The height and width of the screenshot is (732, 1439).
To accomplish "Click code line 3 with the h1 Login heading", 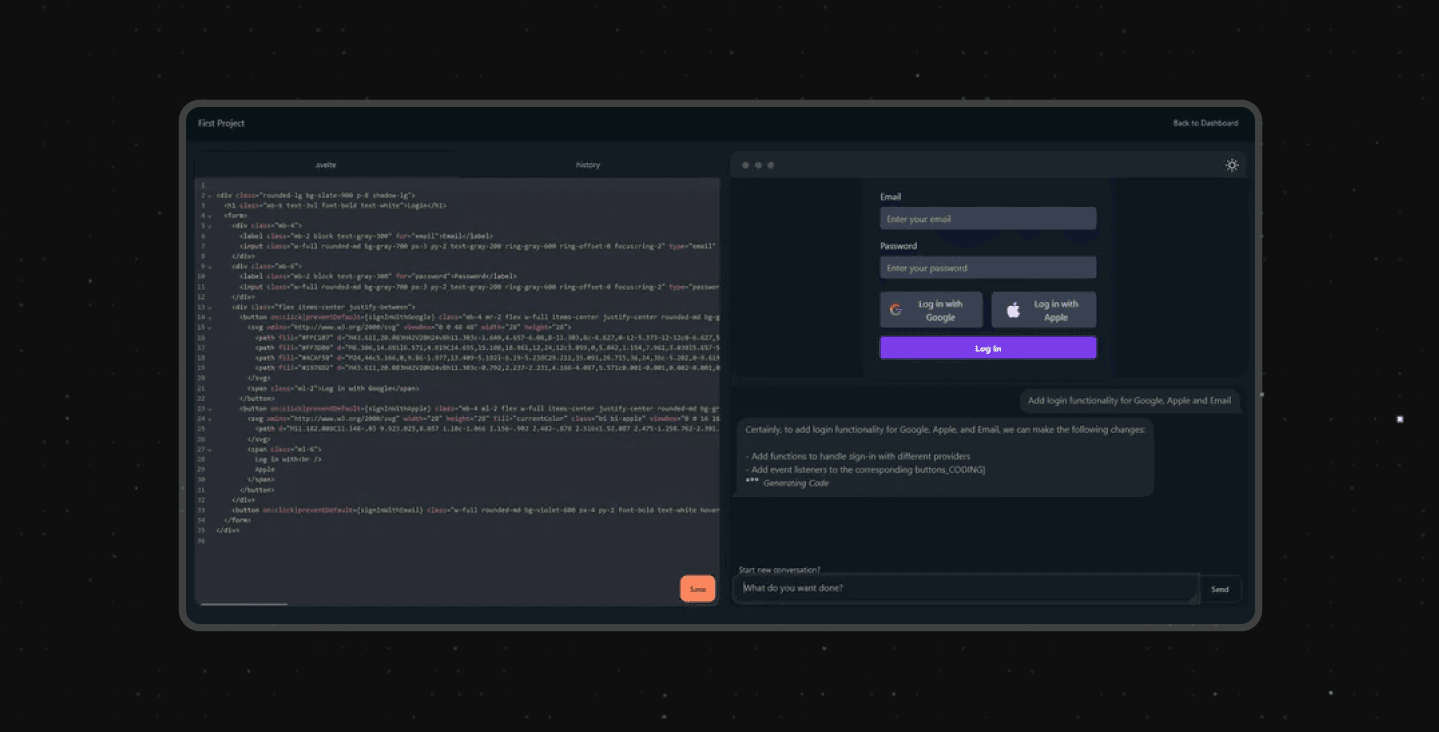I will point(335,206).
